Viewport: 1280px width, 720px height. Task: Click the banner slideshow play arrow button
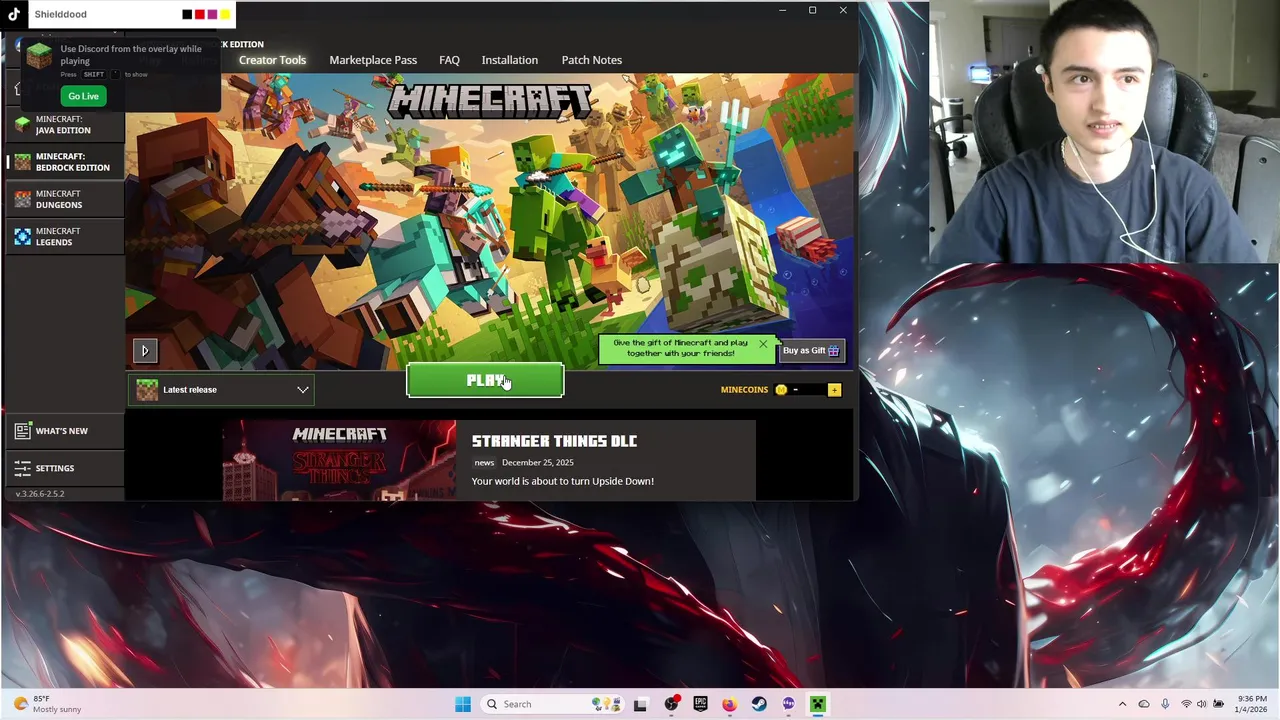[x=145, y=350]
